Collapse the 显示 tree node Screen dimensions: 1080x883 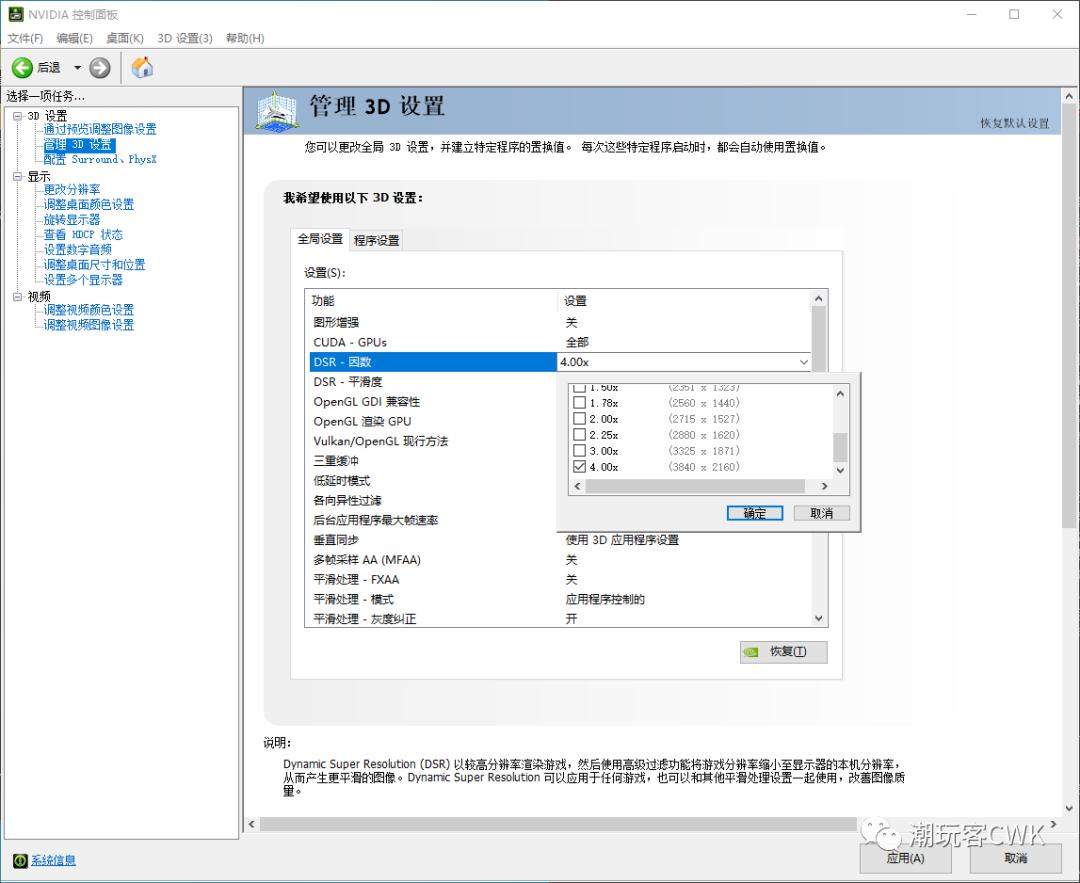[x=17, y=176]
